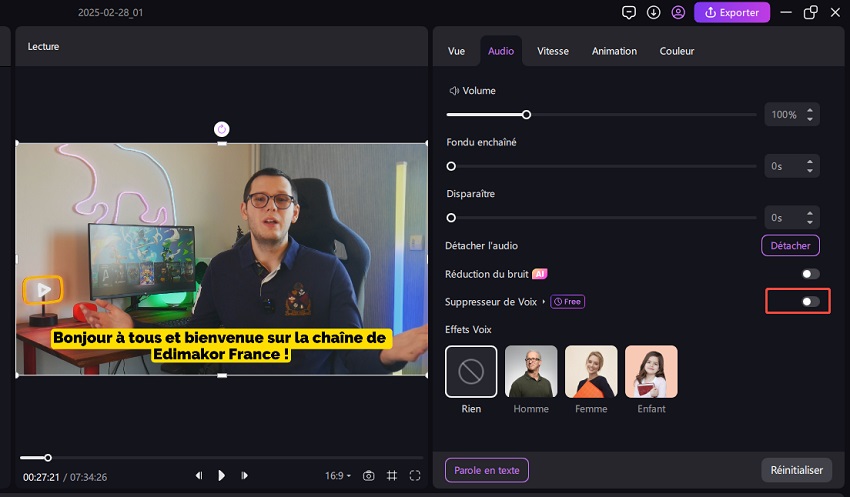Screen dimensions: 850x497
Task: Toggle the grid overlay icon
Action: [392, 476]
